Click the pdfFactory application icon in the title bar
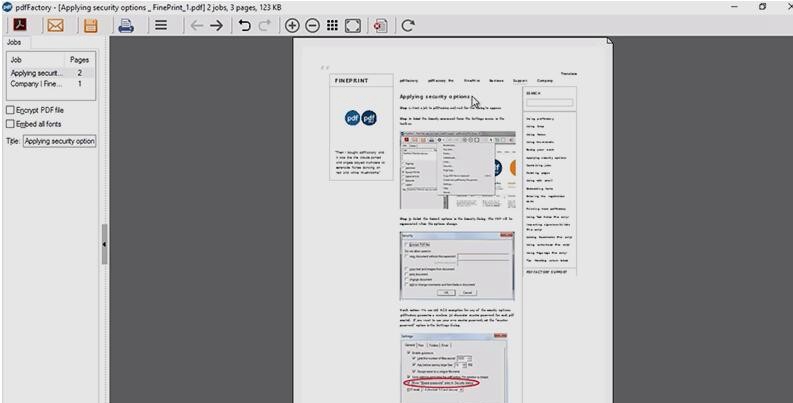This screenshot has width=793, height=403. click(x=7, y=7)
